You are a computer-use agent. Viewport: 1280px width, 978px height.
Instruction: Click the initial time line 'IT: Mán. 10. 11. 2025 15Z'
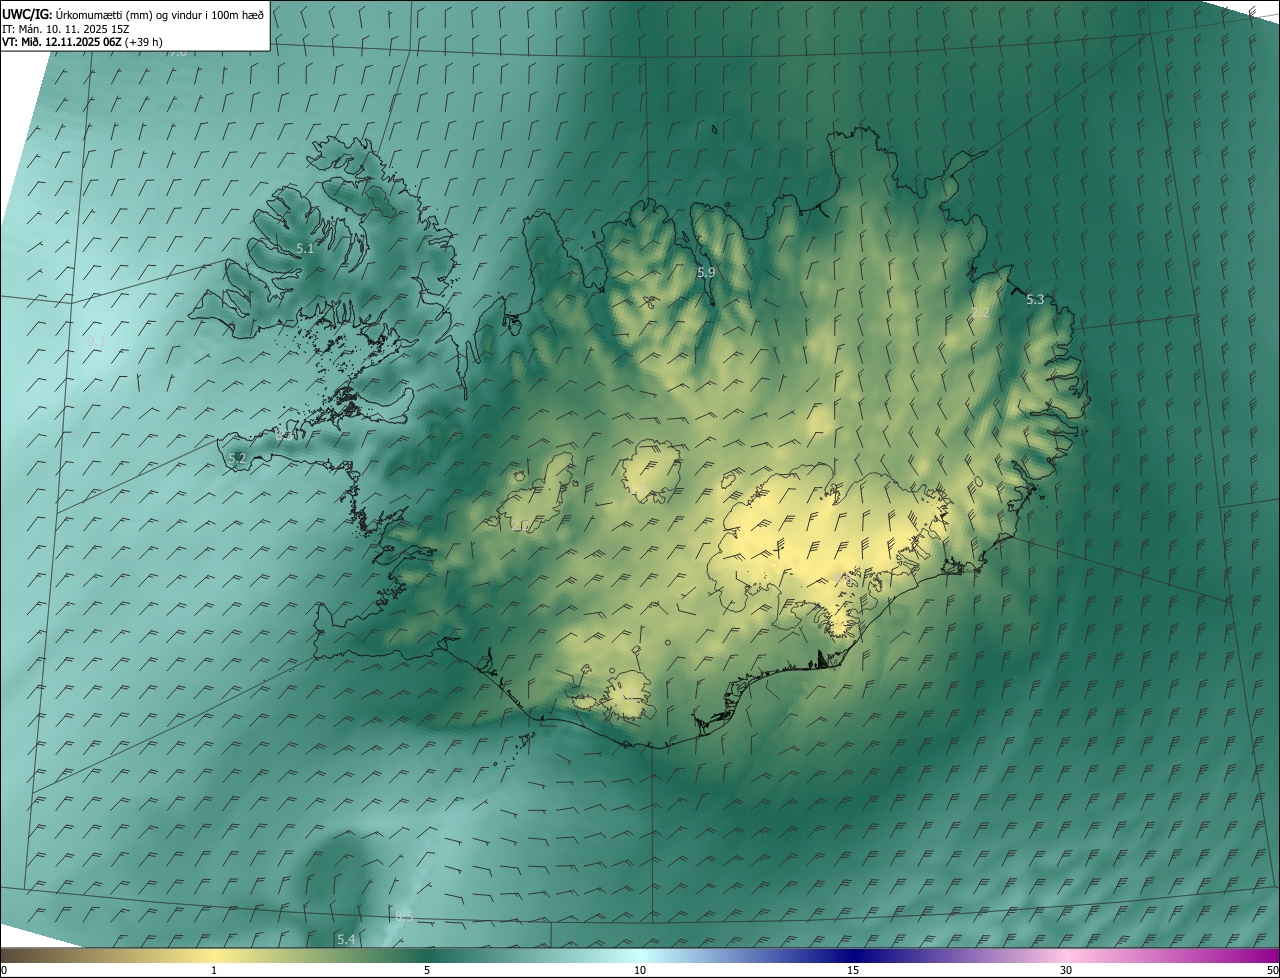coord(65,29)
